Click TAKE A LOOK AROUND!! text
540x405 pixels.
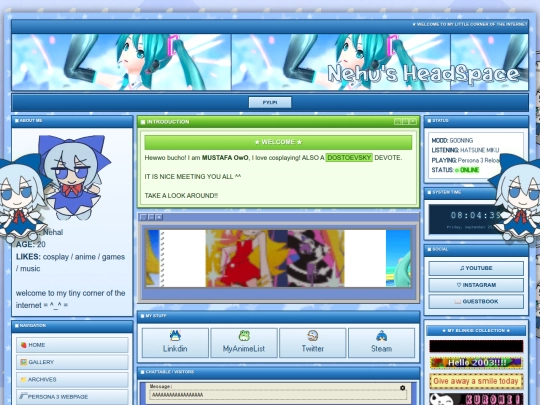click(x=181, y=196)
